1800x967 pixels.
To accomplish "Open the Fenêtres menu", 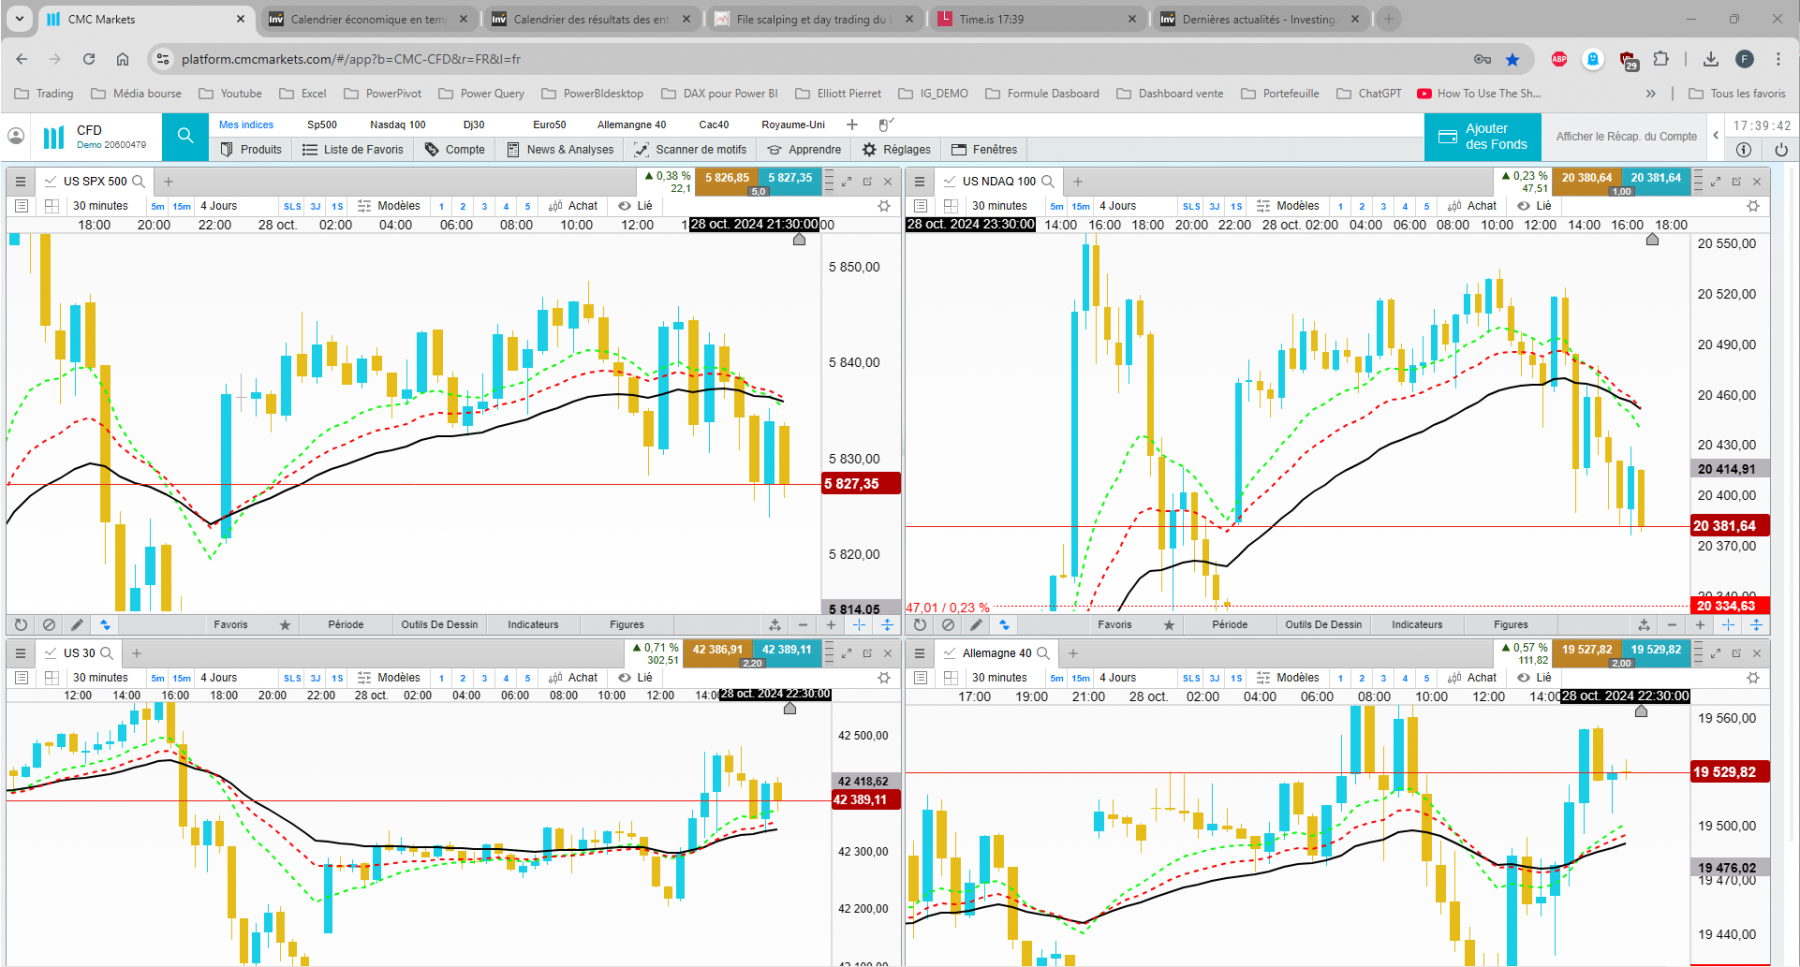I will coord(984,149).
